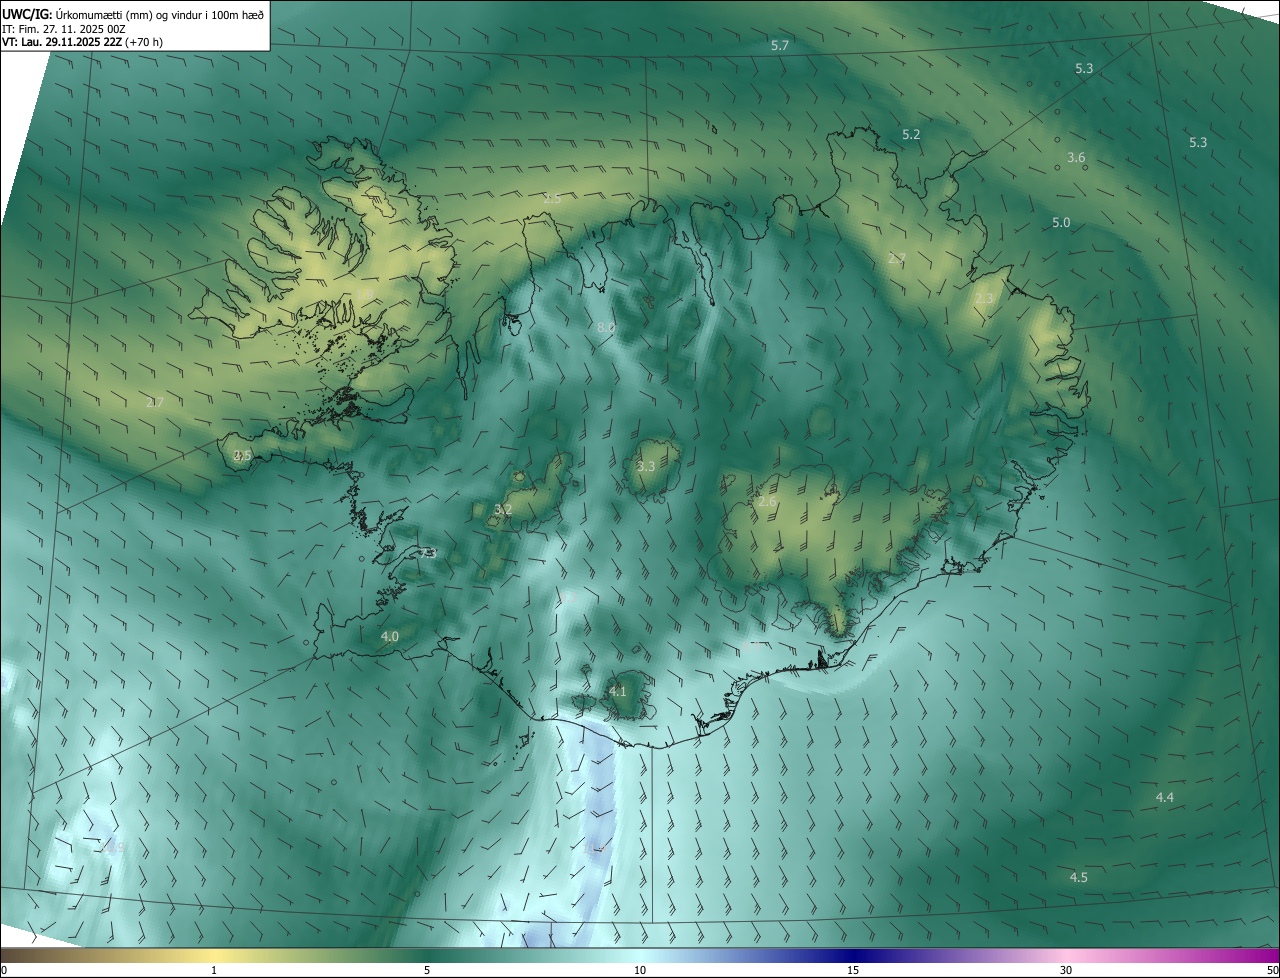This screenshot has width=1280, height=978.
Task: Click the 5.0 value label
Action: click(x=1061, y=223)
